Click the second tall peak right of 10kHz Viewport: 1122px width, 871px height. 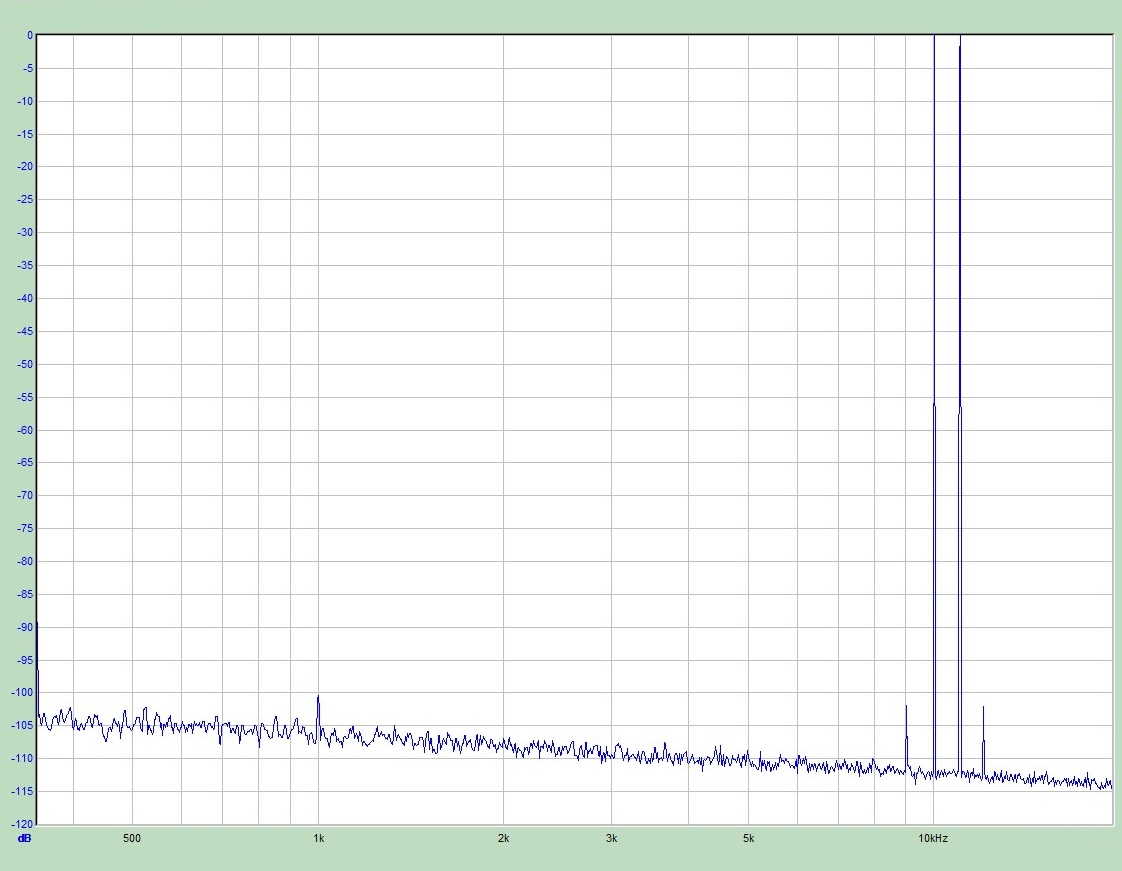coord(960,404)
